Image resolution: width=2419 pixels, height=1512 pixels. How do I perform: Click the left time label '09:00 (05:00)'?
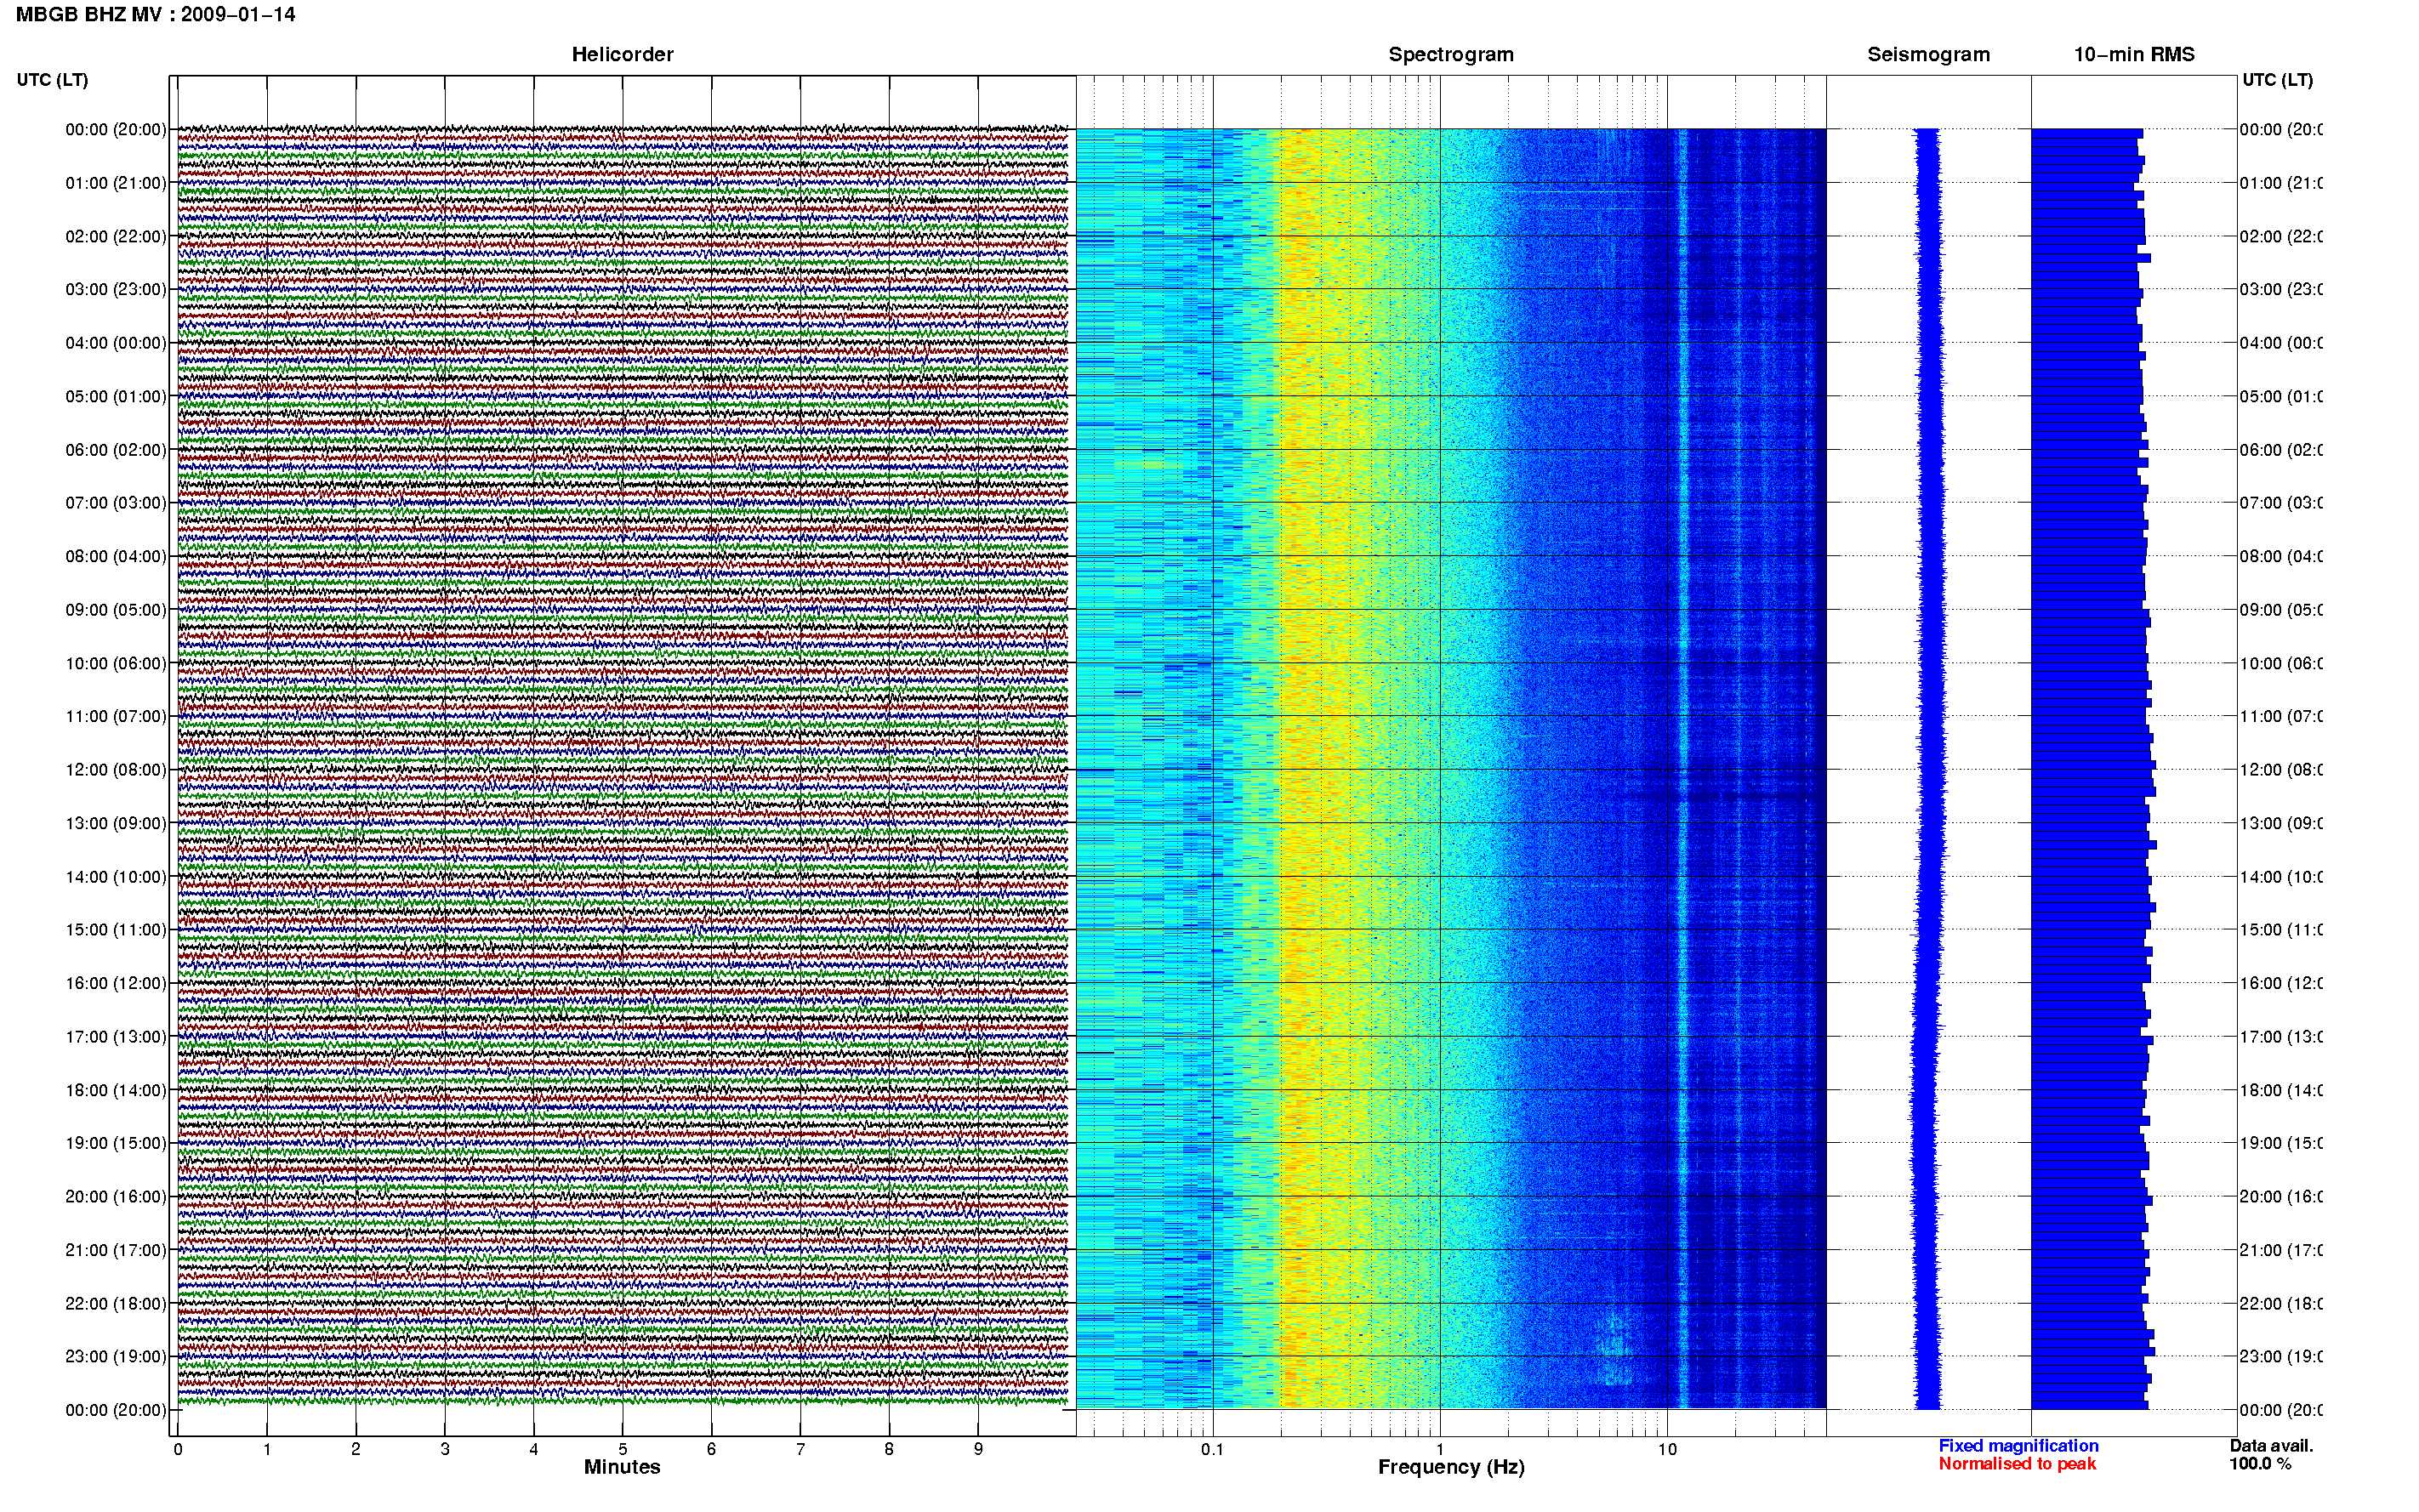pyautogui.click(x=116, y=610)
